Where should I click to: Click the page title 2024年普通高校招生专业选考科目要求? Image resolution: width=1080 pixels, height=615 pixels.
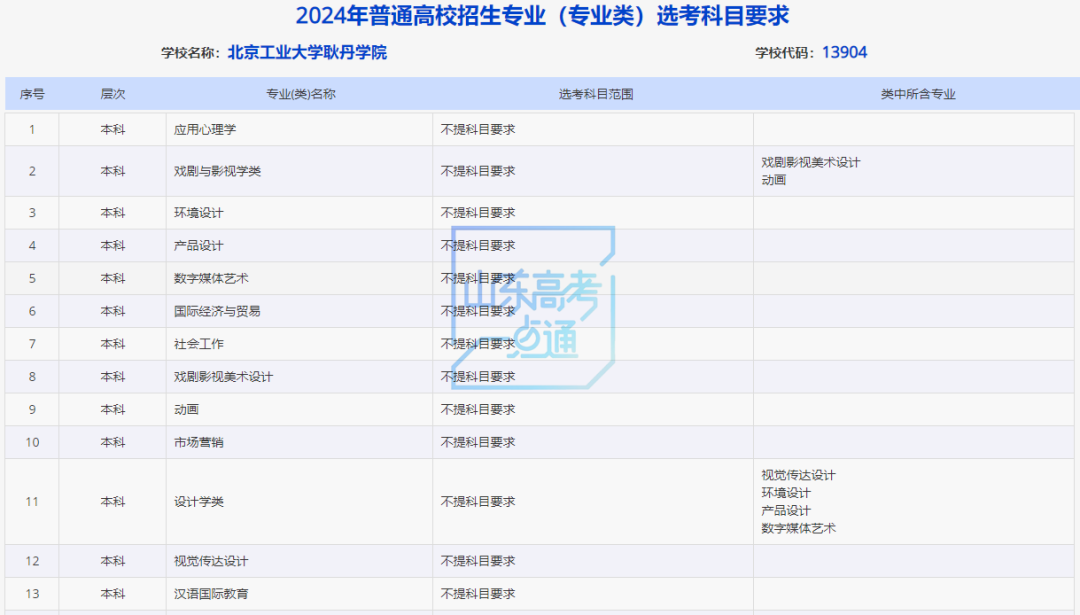click(x=540, y=15)
